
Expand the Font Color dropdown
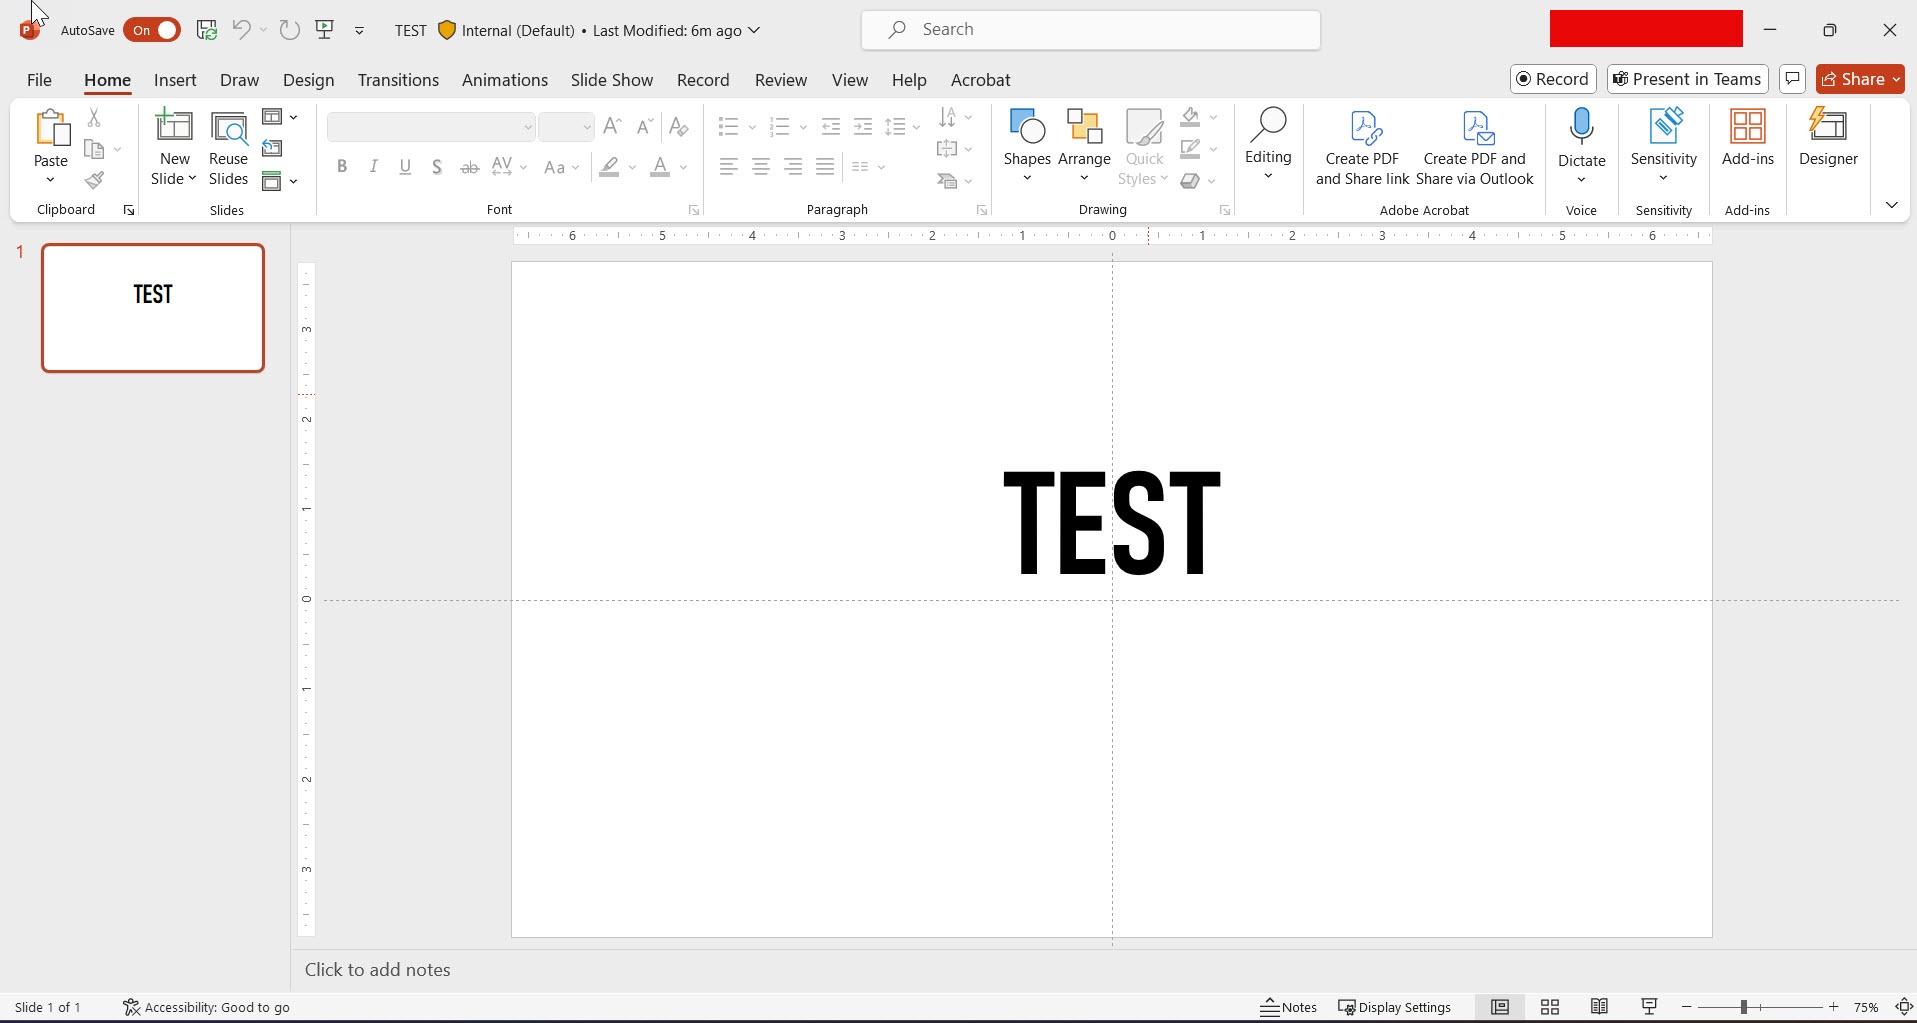(x=681, y=169)
